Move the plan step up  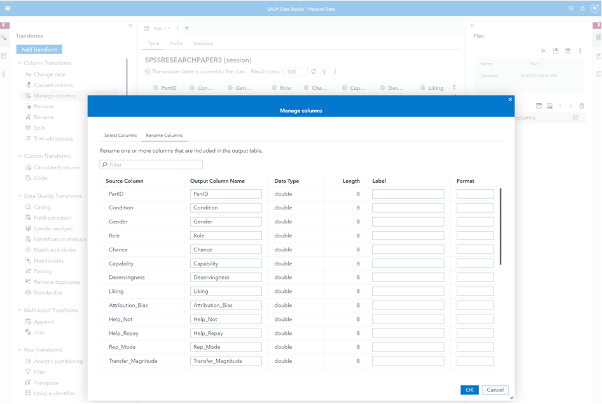tap(560, 106)
